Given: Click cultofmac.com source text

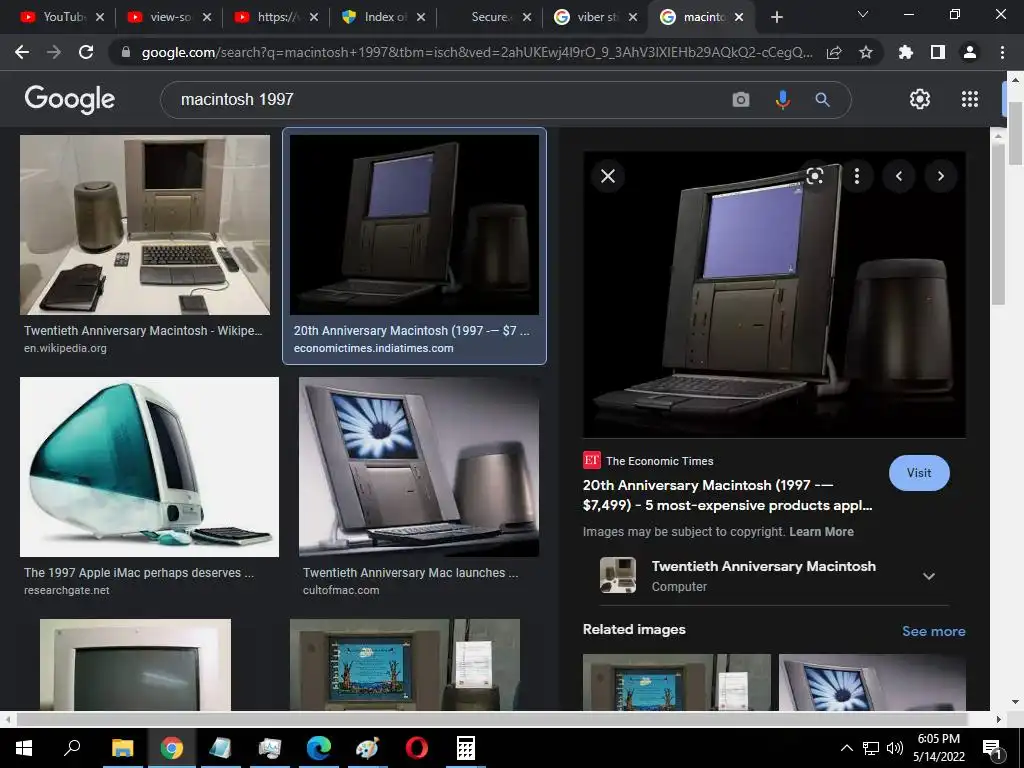Looking at the screenshot, I should [341, 590].
